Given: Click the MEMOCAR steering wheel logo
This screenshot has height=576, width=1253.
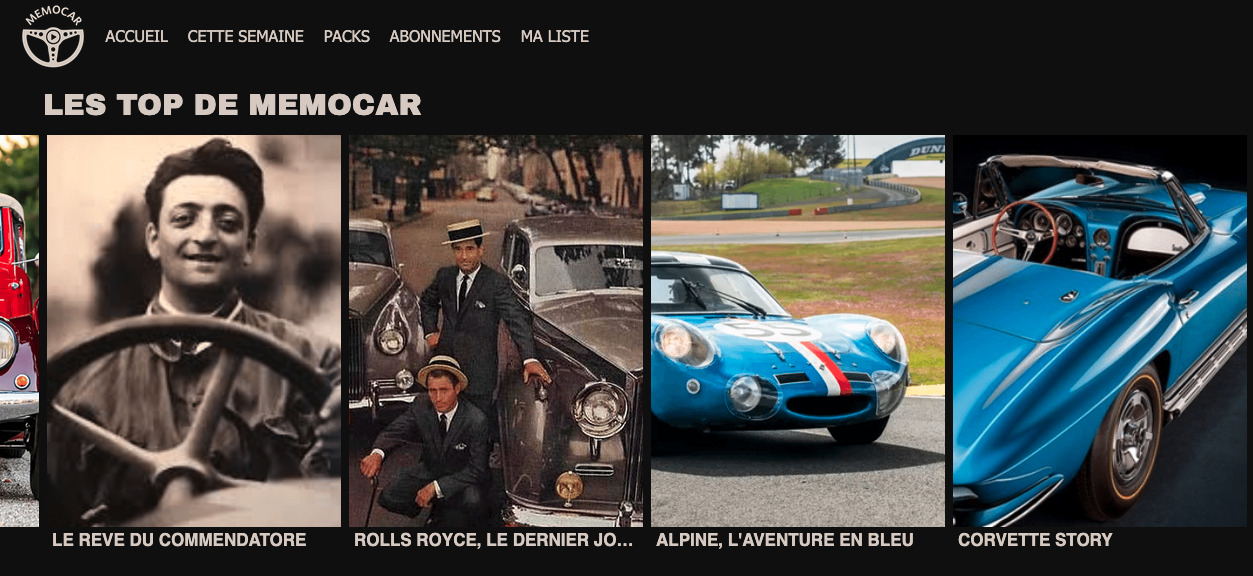Looking at the screenshot, I should pyautogui.click(x=53, y=37).
